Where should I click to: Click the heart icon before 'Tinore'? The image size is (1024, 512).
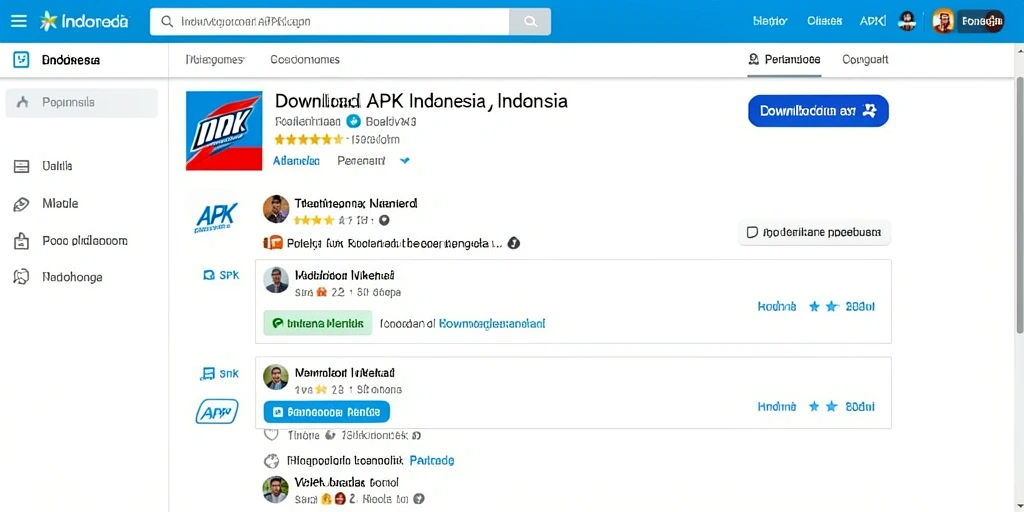[271, 434]
